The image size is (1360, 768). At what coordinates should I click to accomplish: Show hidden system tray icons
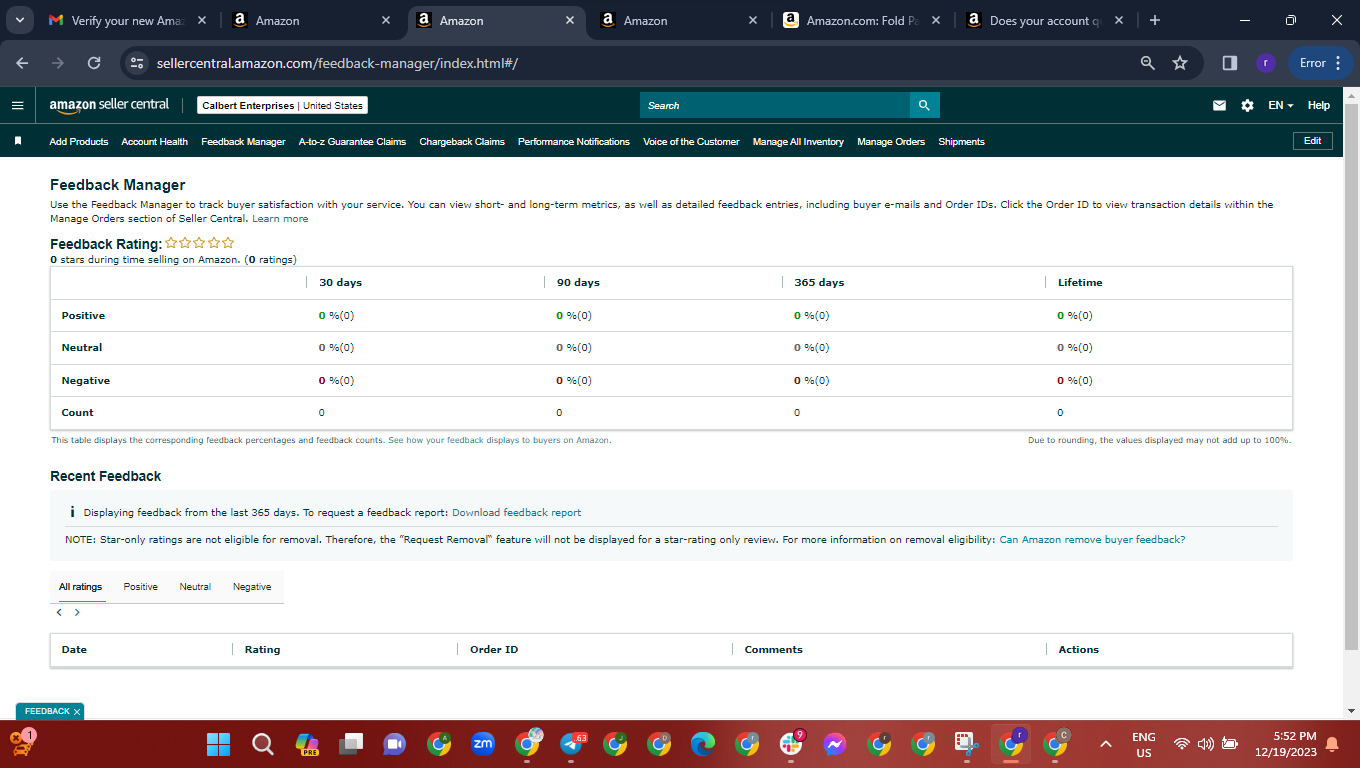point(1106,744)
